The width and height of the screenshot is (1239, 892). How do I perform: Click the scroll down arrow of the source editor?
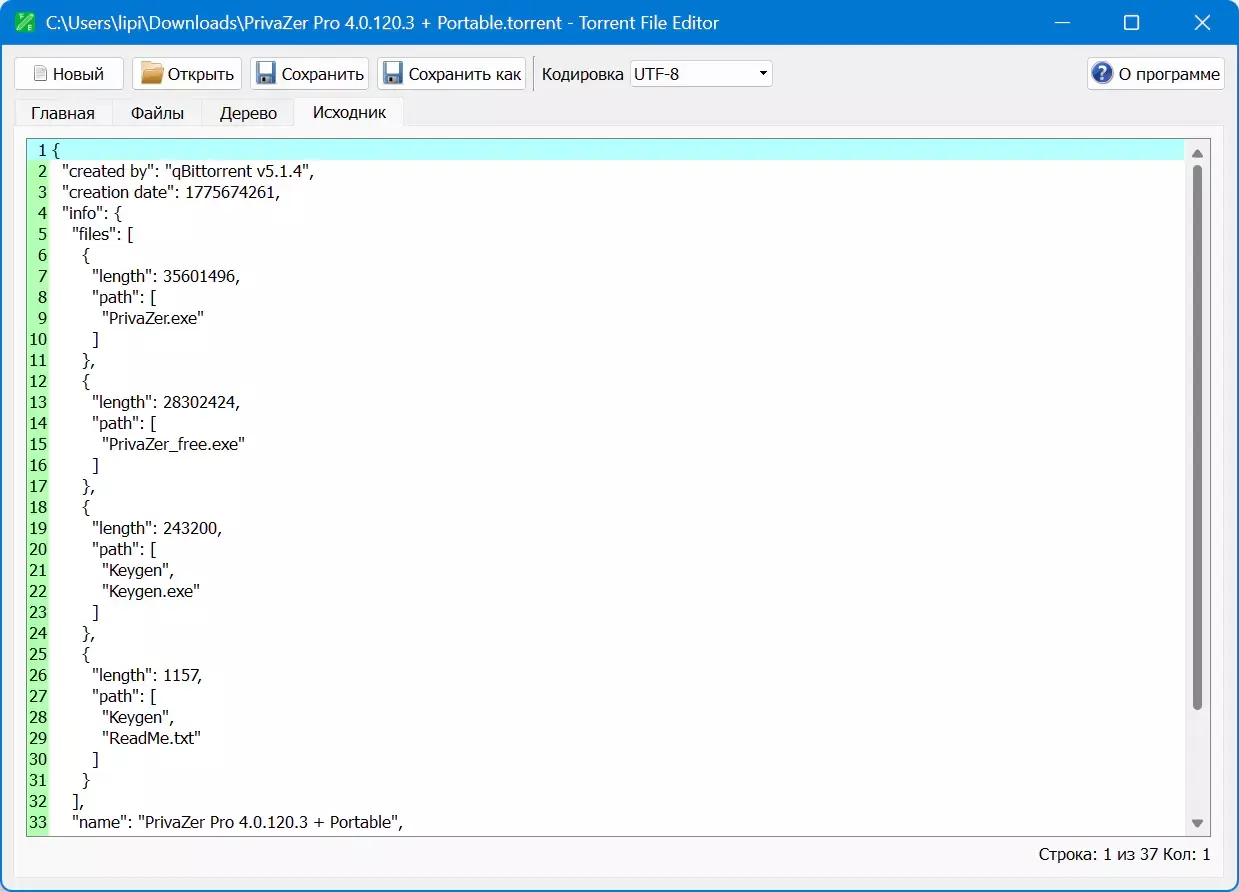(x=1197, y=823)
